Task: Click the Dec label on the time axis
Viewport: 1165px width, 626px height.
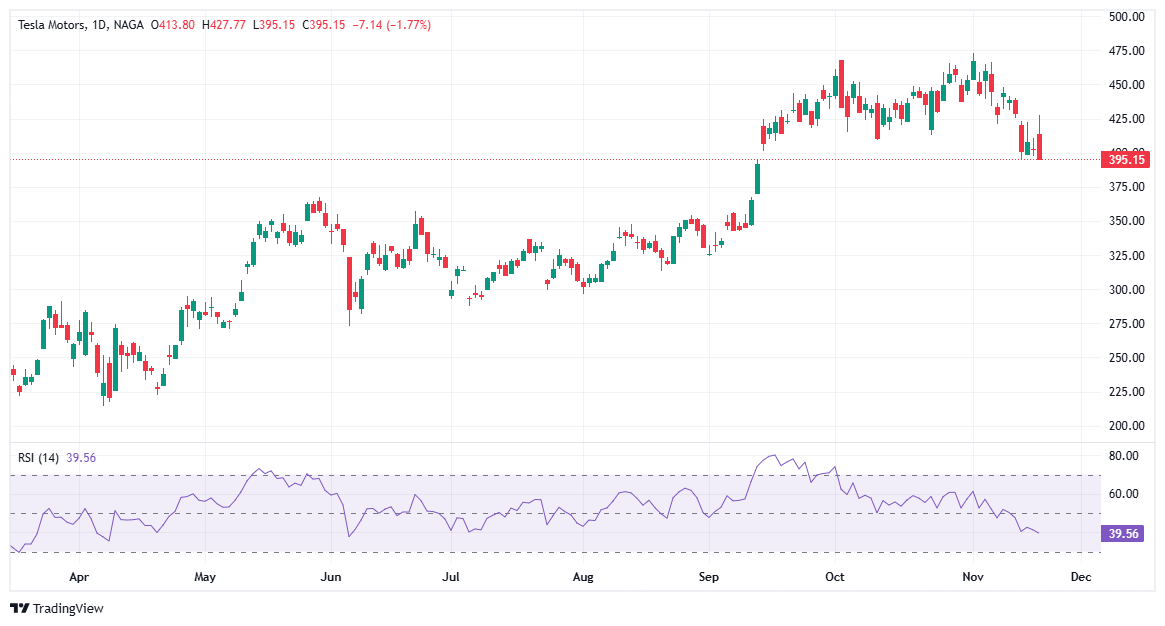Action: 1081,577
